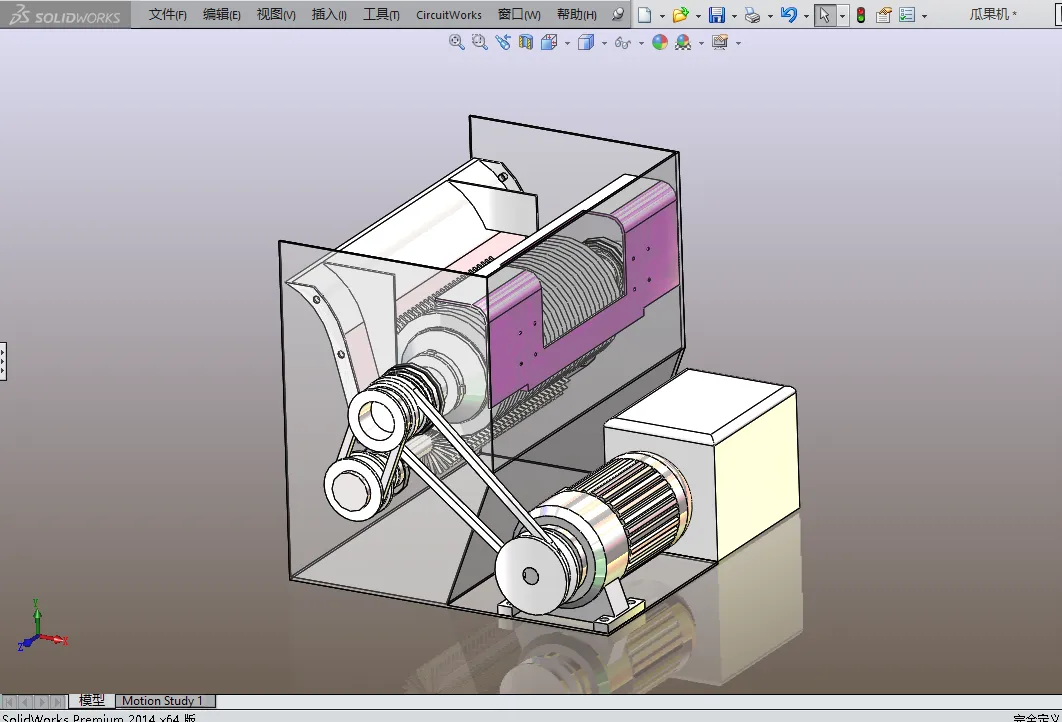Click the New document icon
The width and height of the screenshot is (1062, 722).
click(x=645, y=15)
